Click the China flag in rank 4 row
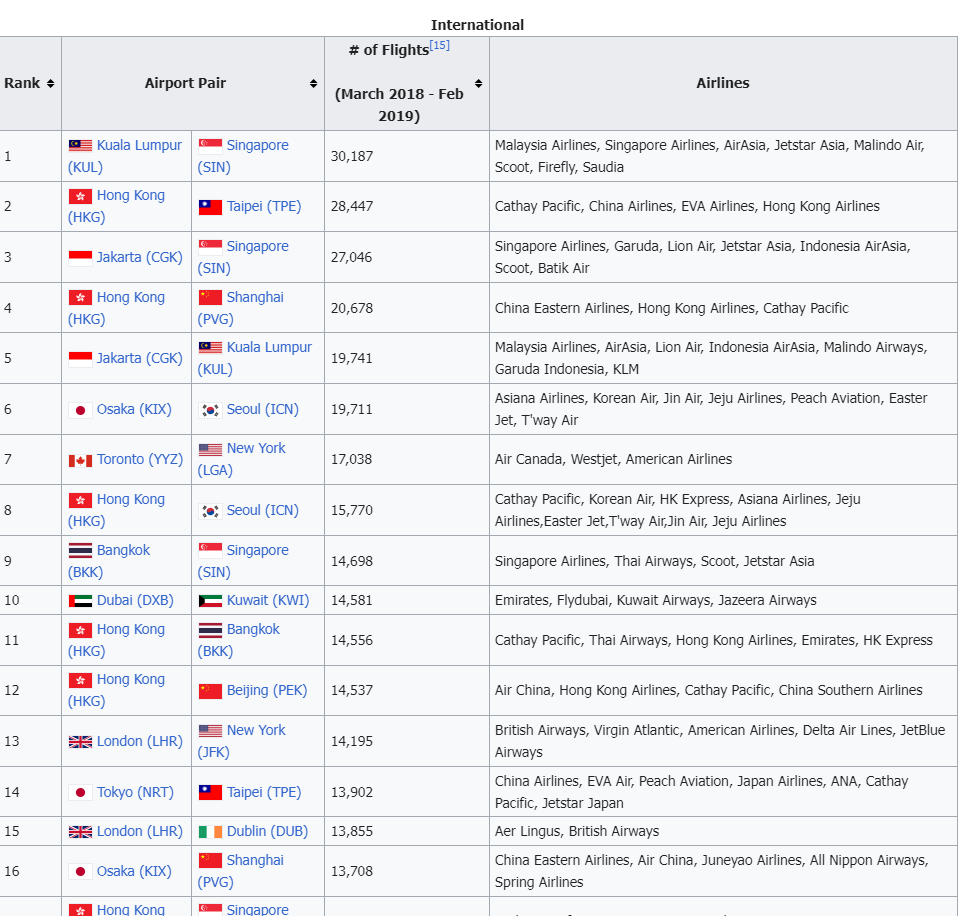979x916 pixels. (x=210, y=297)
